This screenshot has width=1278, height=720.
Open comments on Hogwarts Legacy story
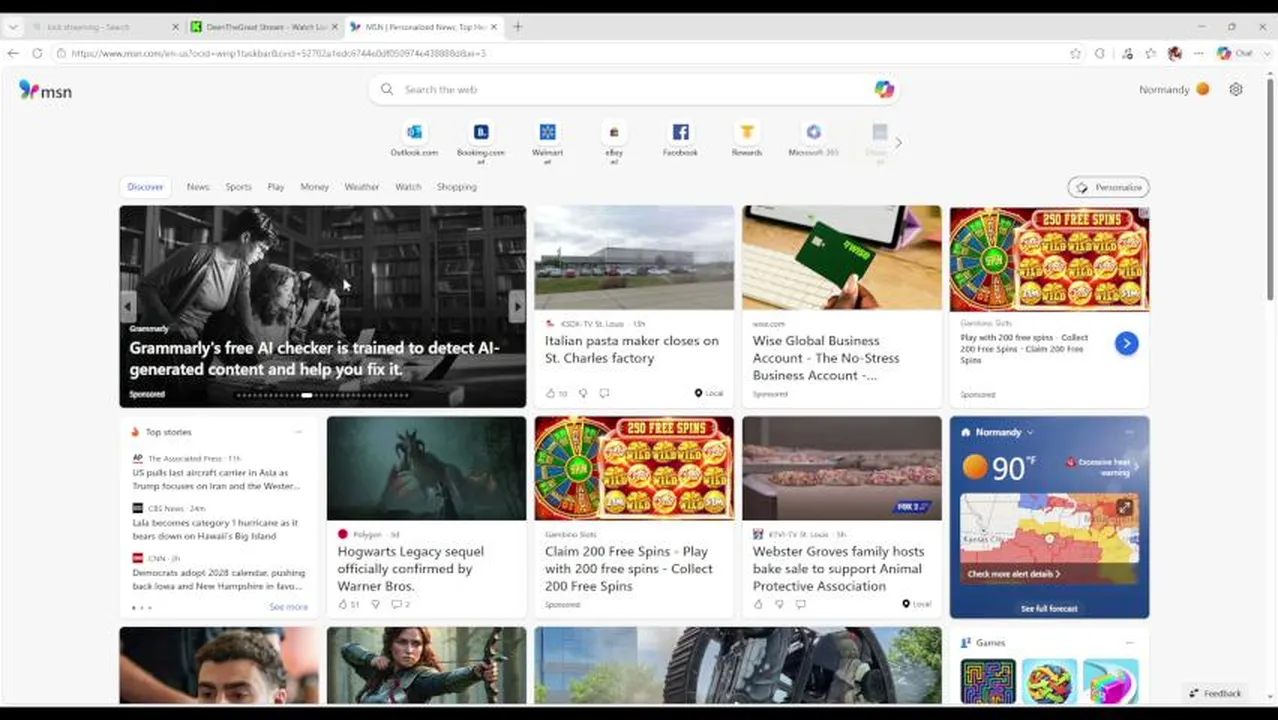pyautogui.click(x=398, y=604)
